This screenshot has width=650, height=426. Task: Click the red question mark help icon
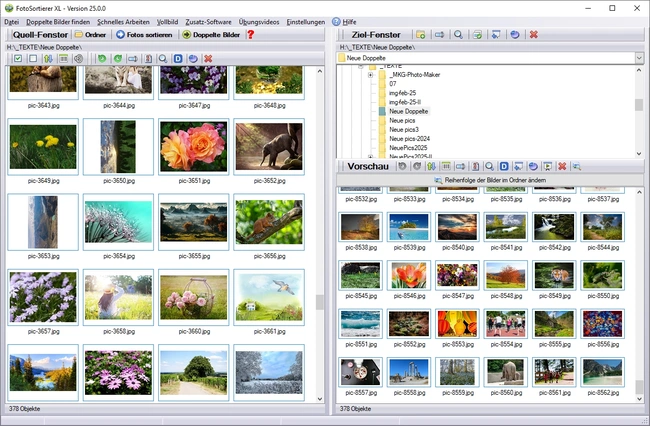click(250, 35)
